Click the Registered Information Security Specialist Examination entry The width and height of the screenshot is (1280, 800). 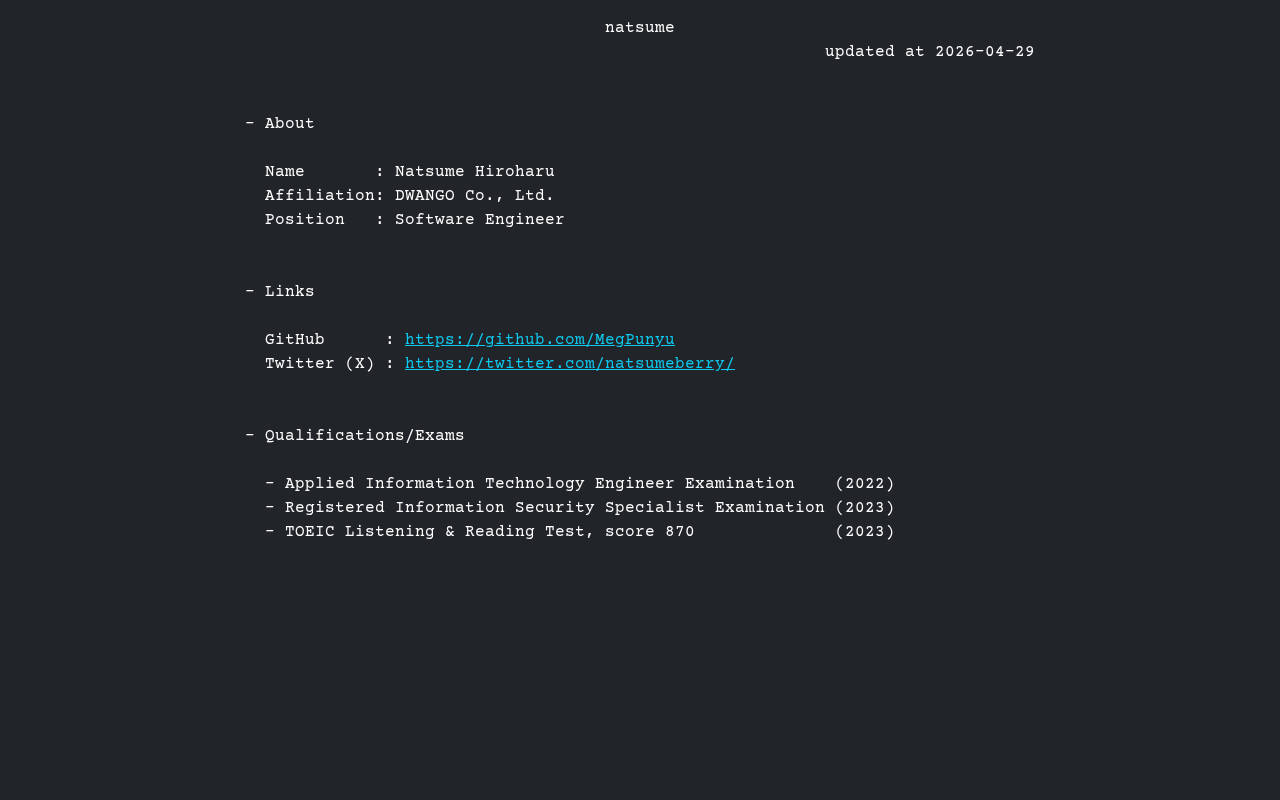[554, 508]
